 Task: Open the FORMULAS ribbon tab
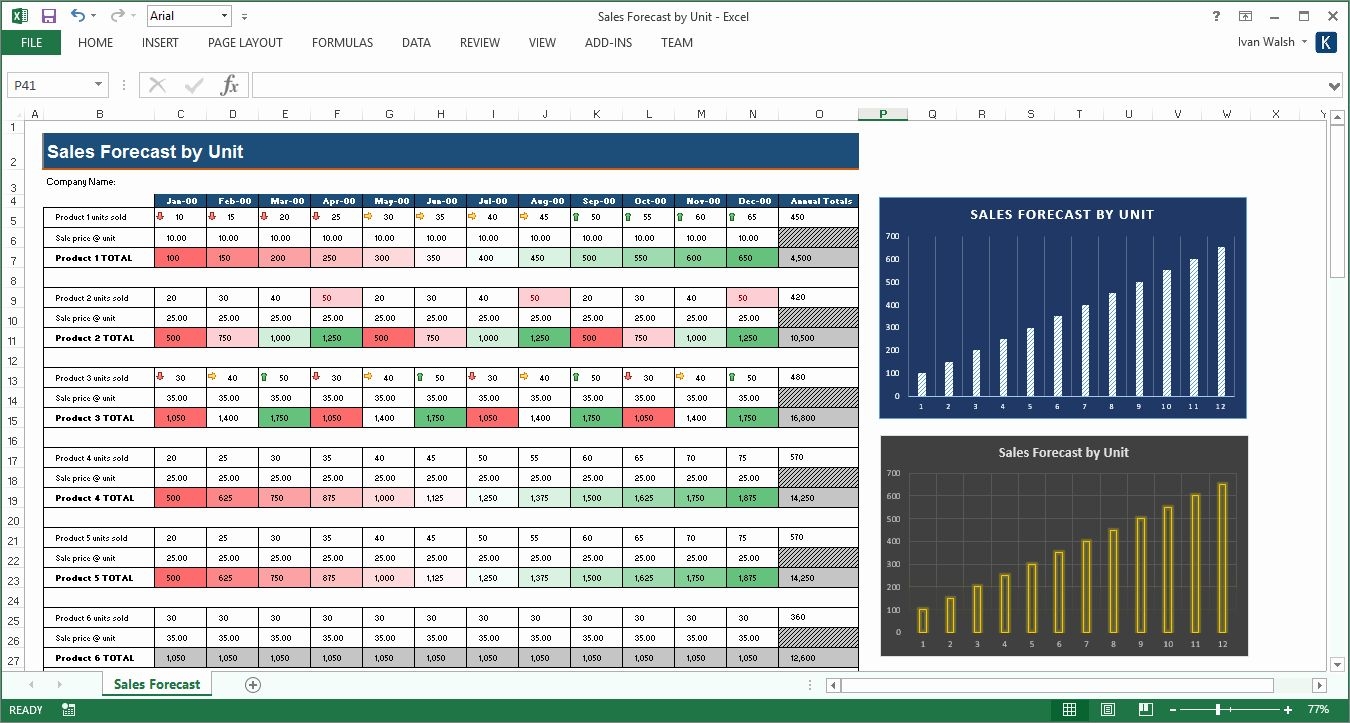coord(342,43)
